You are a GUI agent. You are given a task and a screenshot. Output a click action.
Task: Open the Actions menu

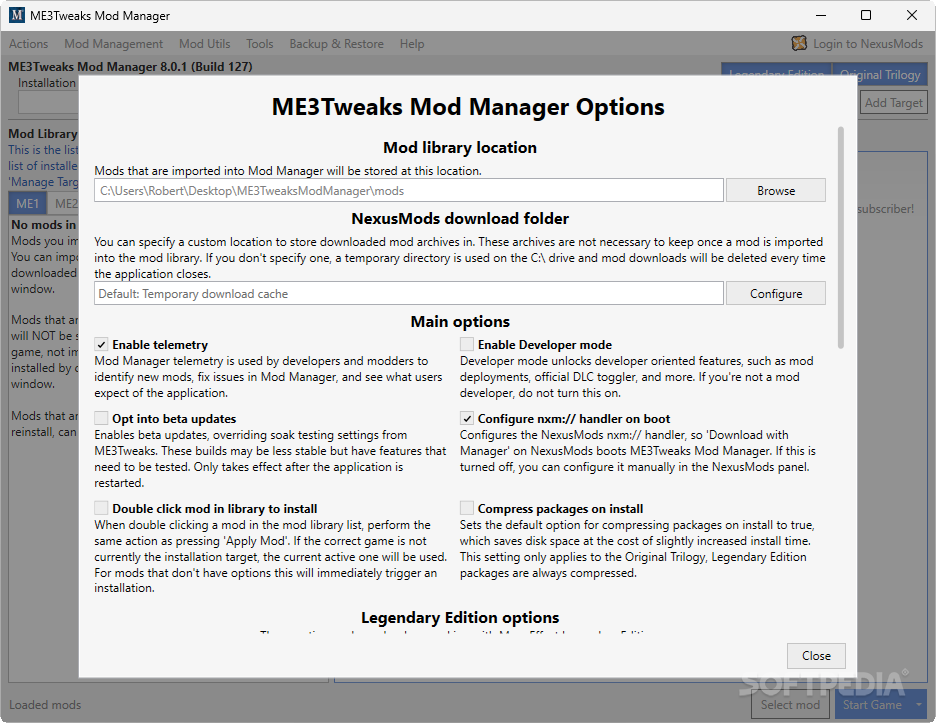point(28,44)
